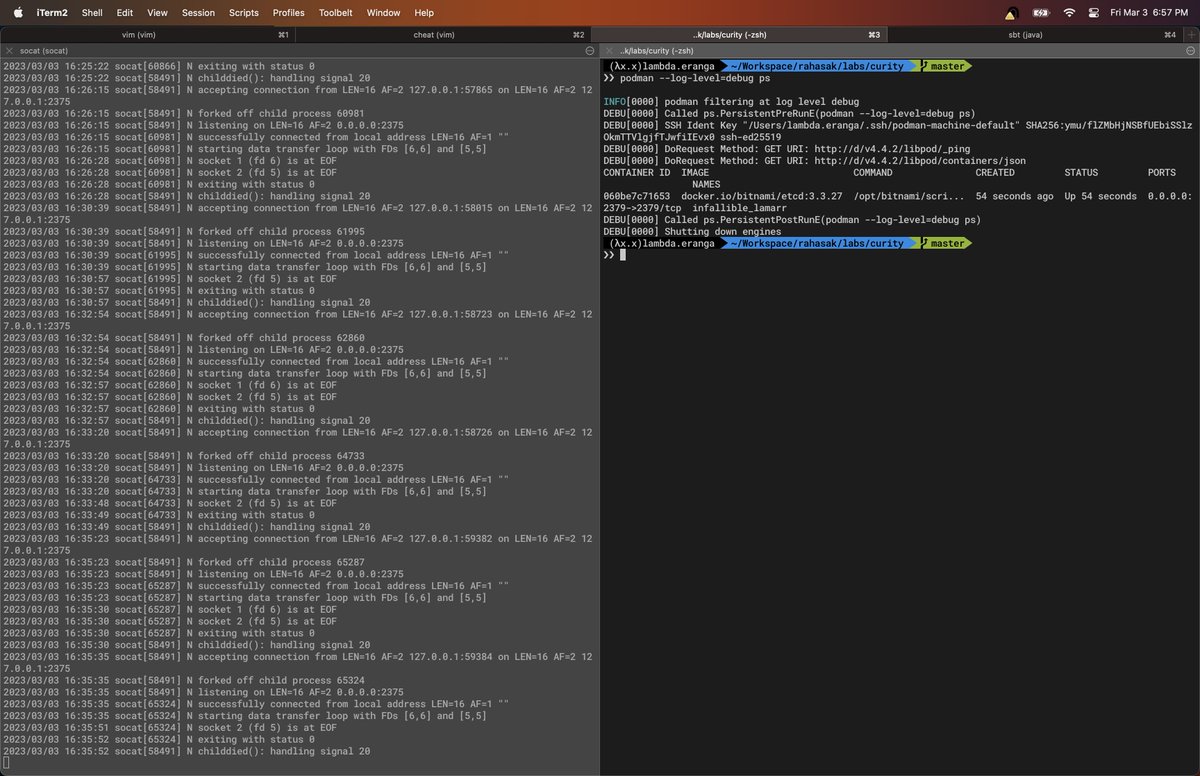Click the Wi-Fi icon in the menu bar
The height and width of the screenshot is (776, 1200).
pos(1069,13)
